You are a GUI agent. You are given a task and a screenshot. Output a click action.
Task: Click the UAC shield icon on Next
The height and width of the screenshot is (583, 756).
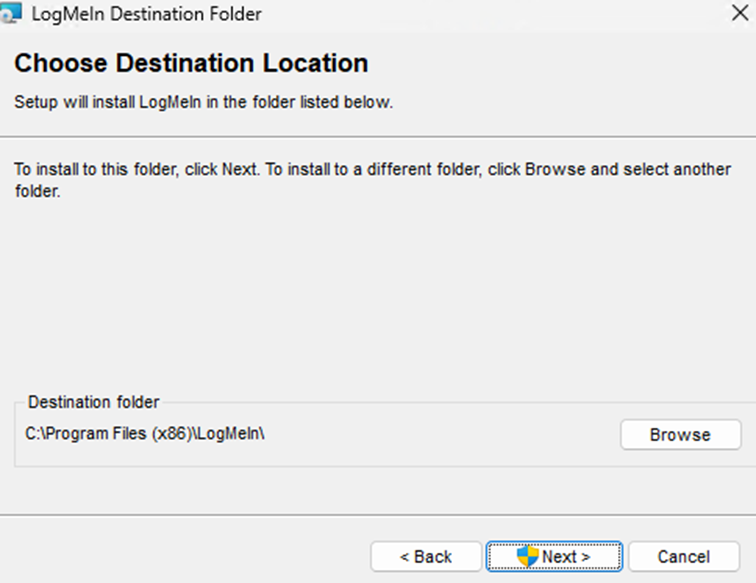pos(528,556)
